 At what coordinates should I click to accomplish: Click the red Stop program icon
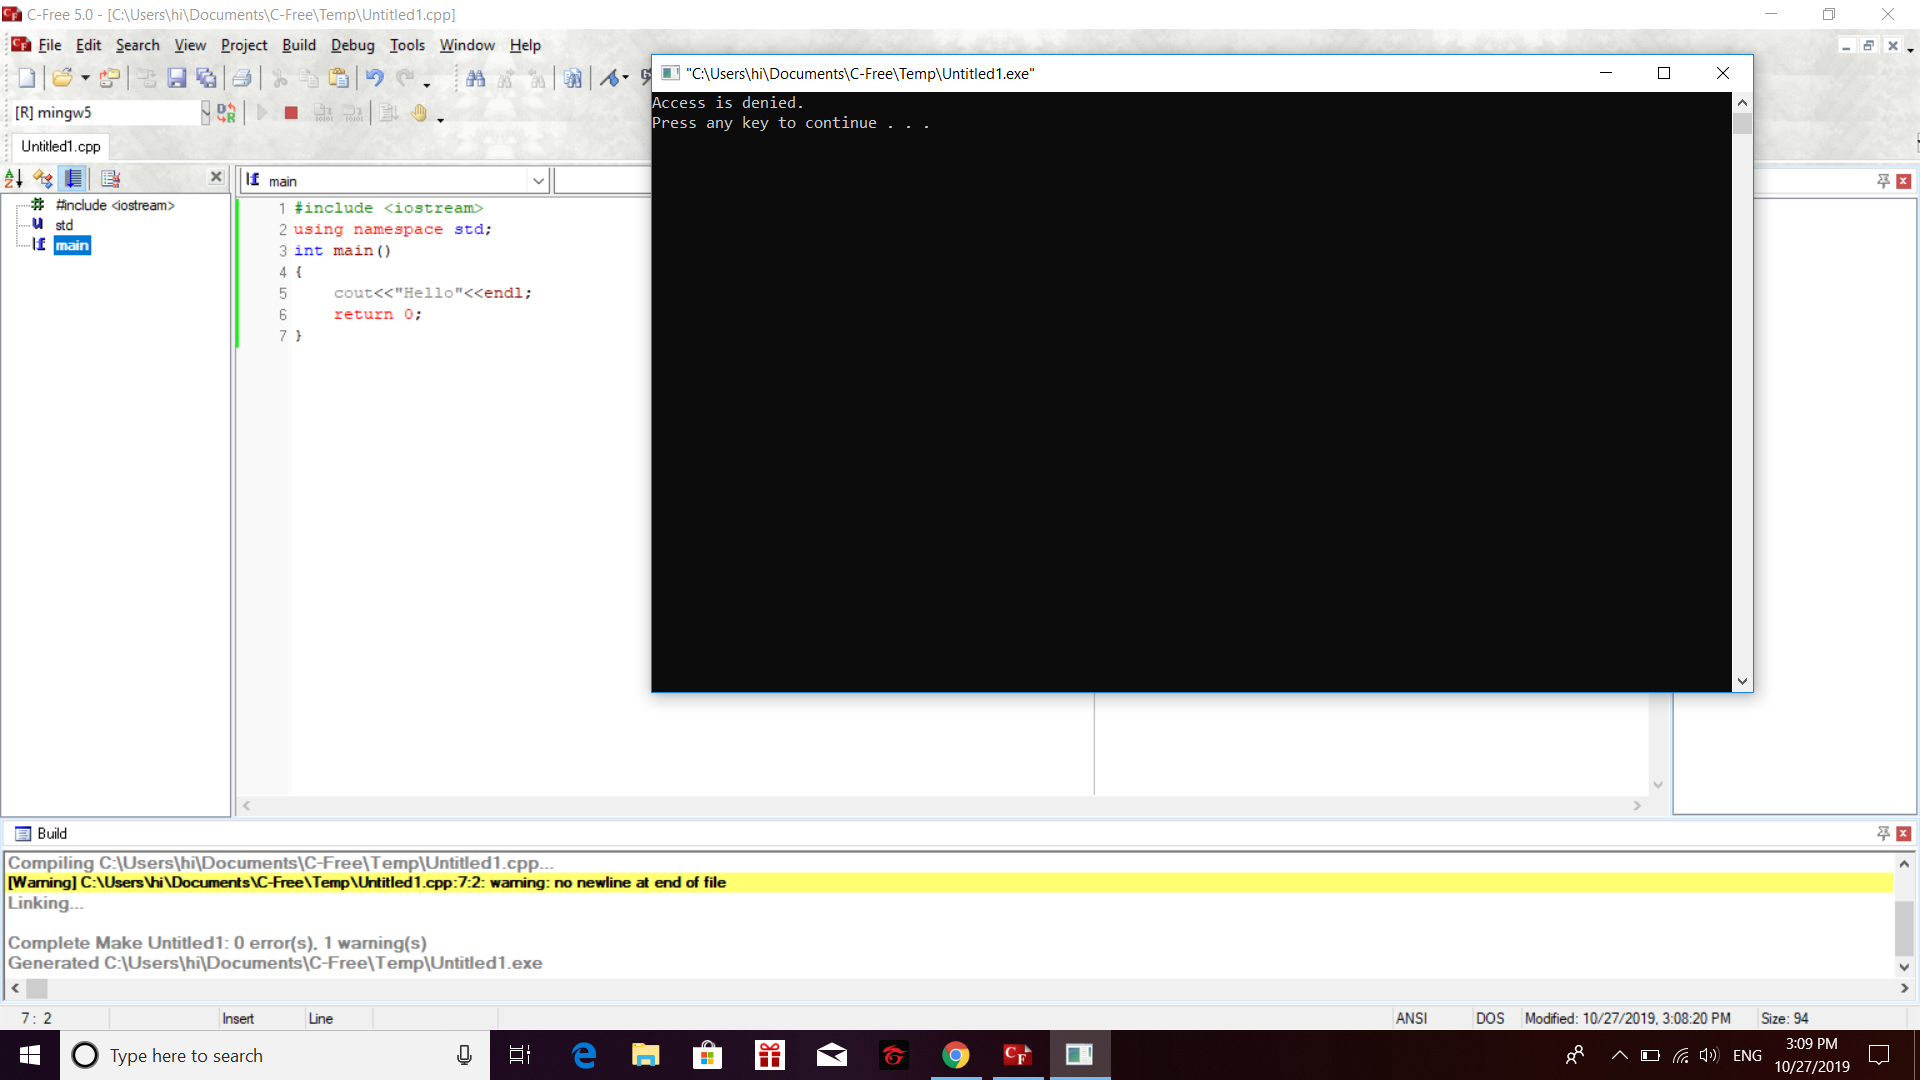tap(291, 113)
